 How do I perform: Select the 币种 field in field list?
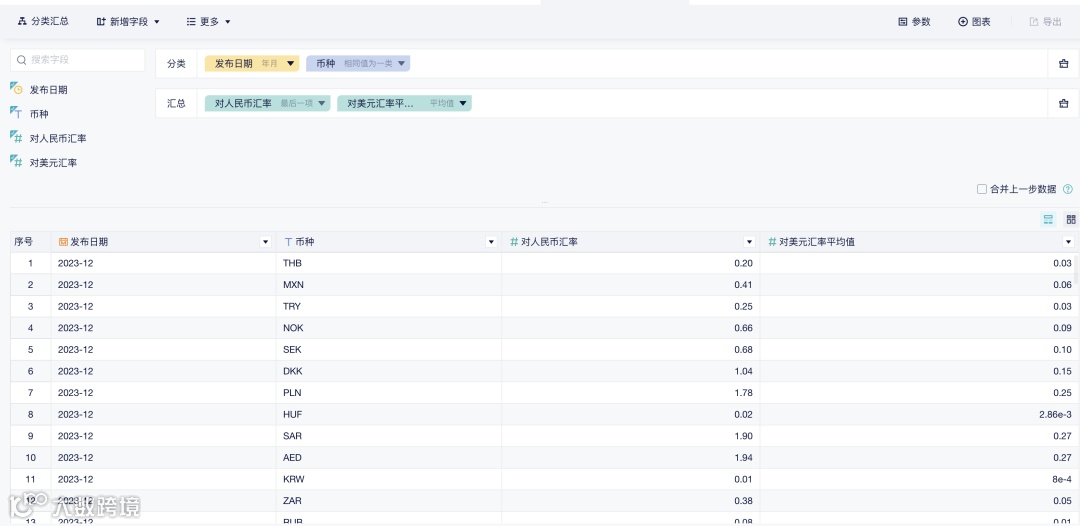39,114
